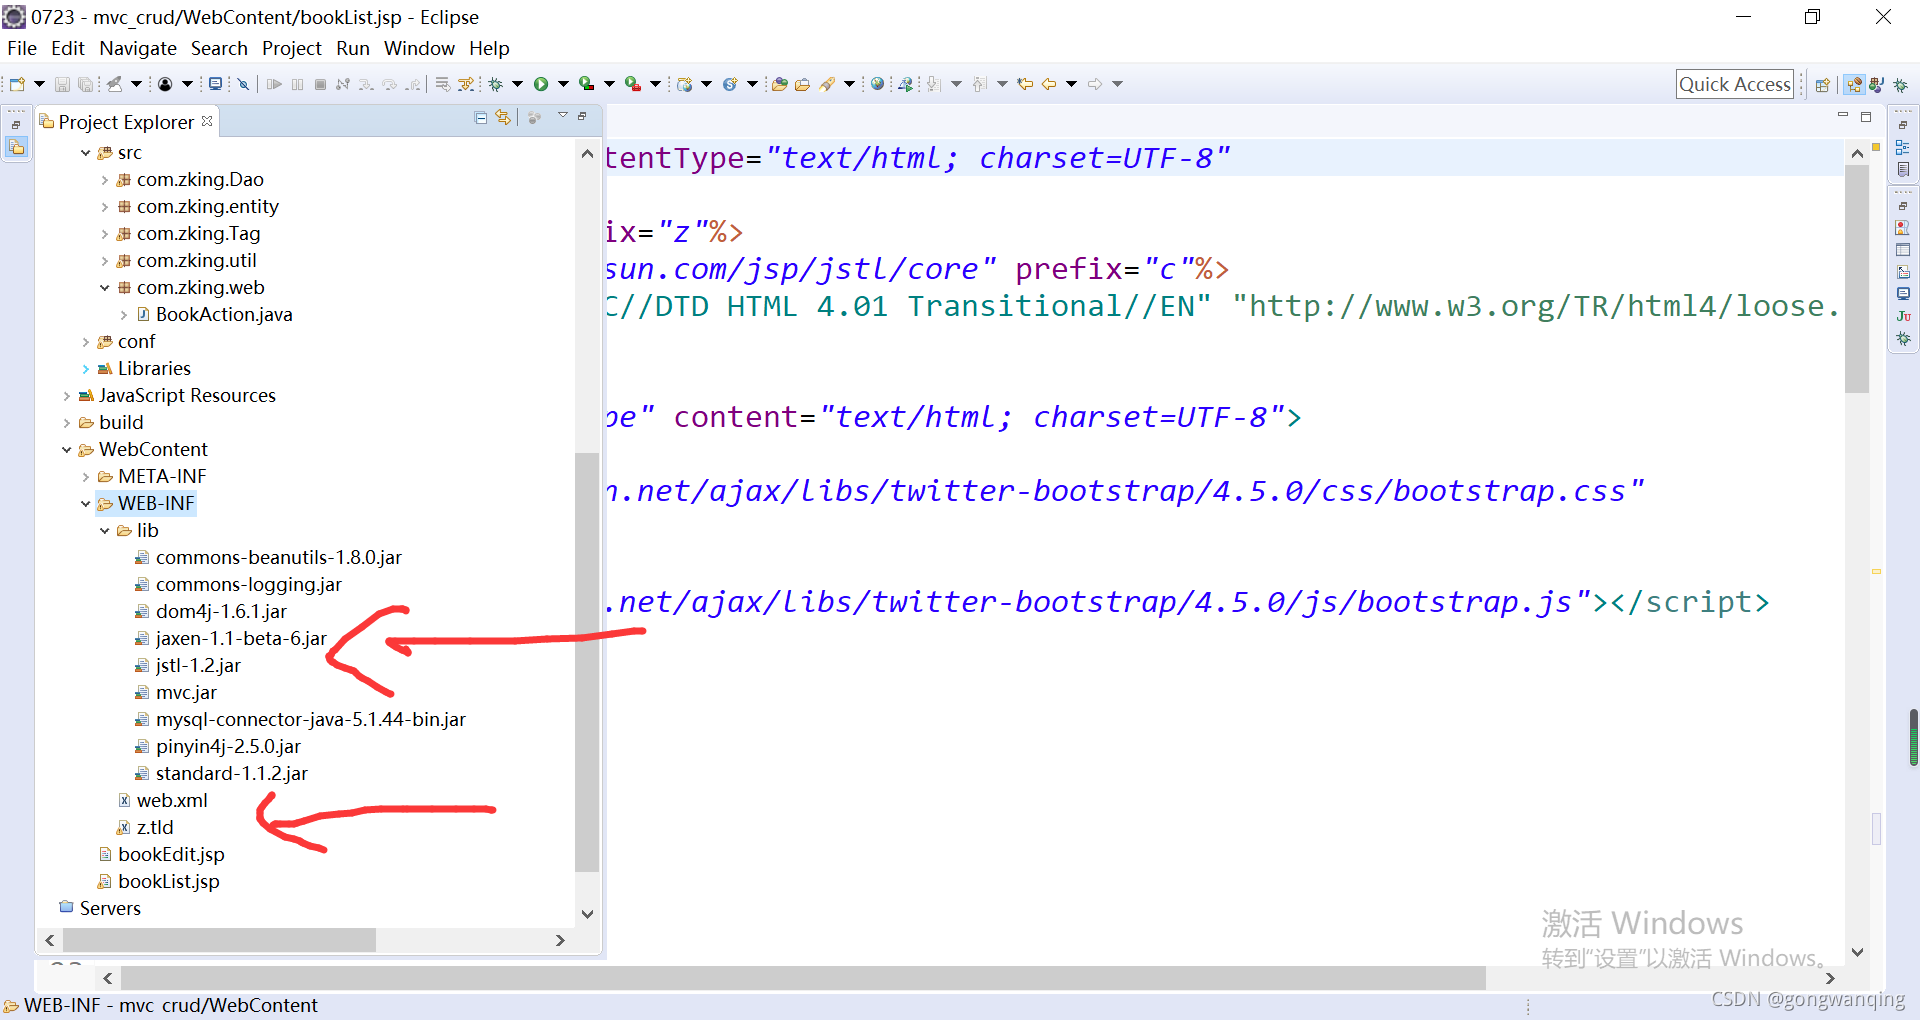Open the Window menu
1920x1020 pixels.
pyautogui.click(x=419, y=48)
